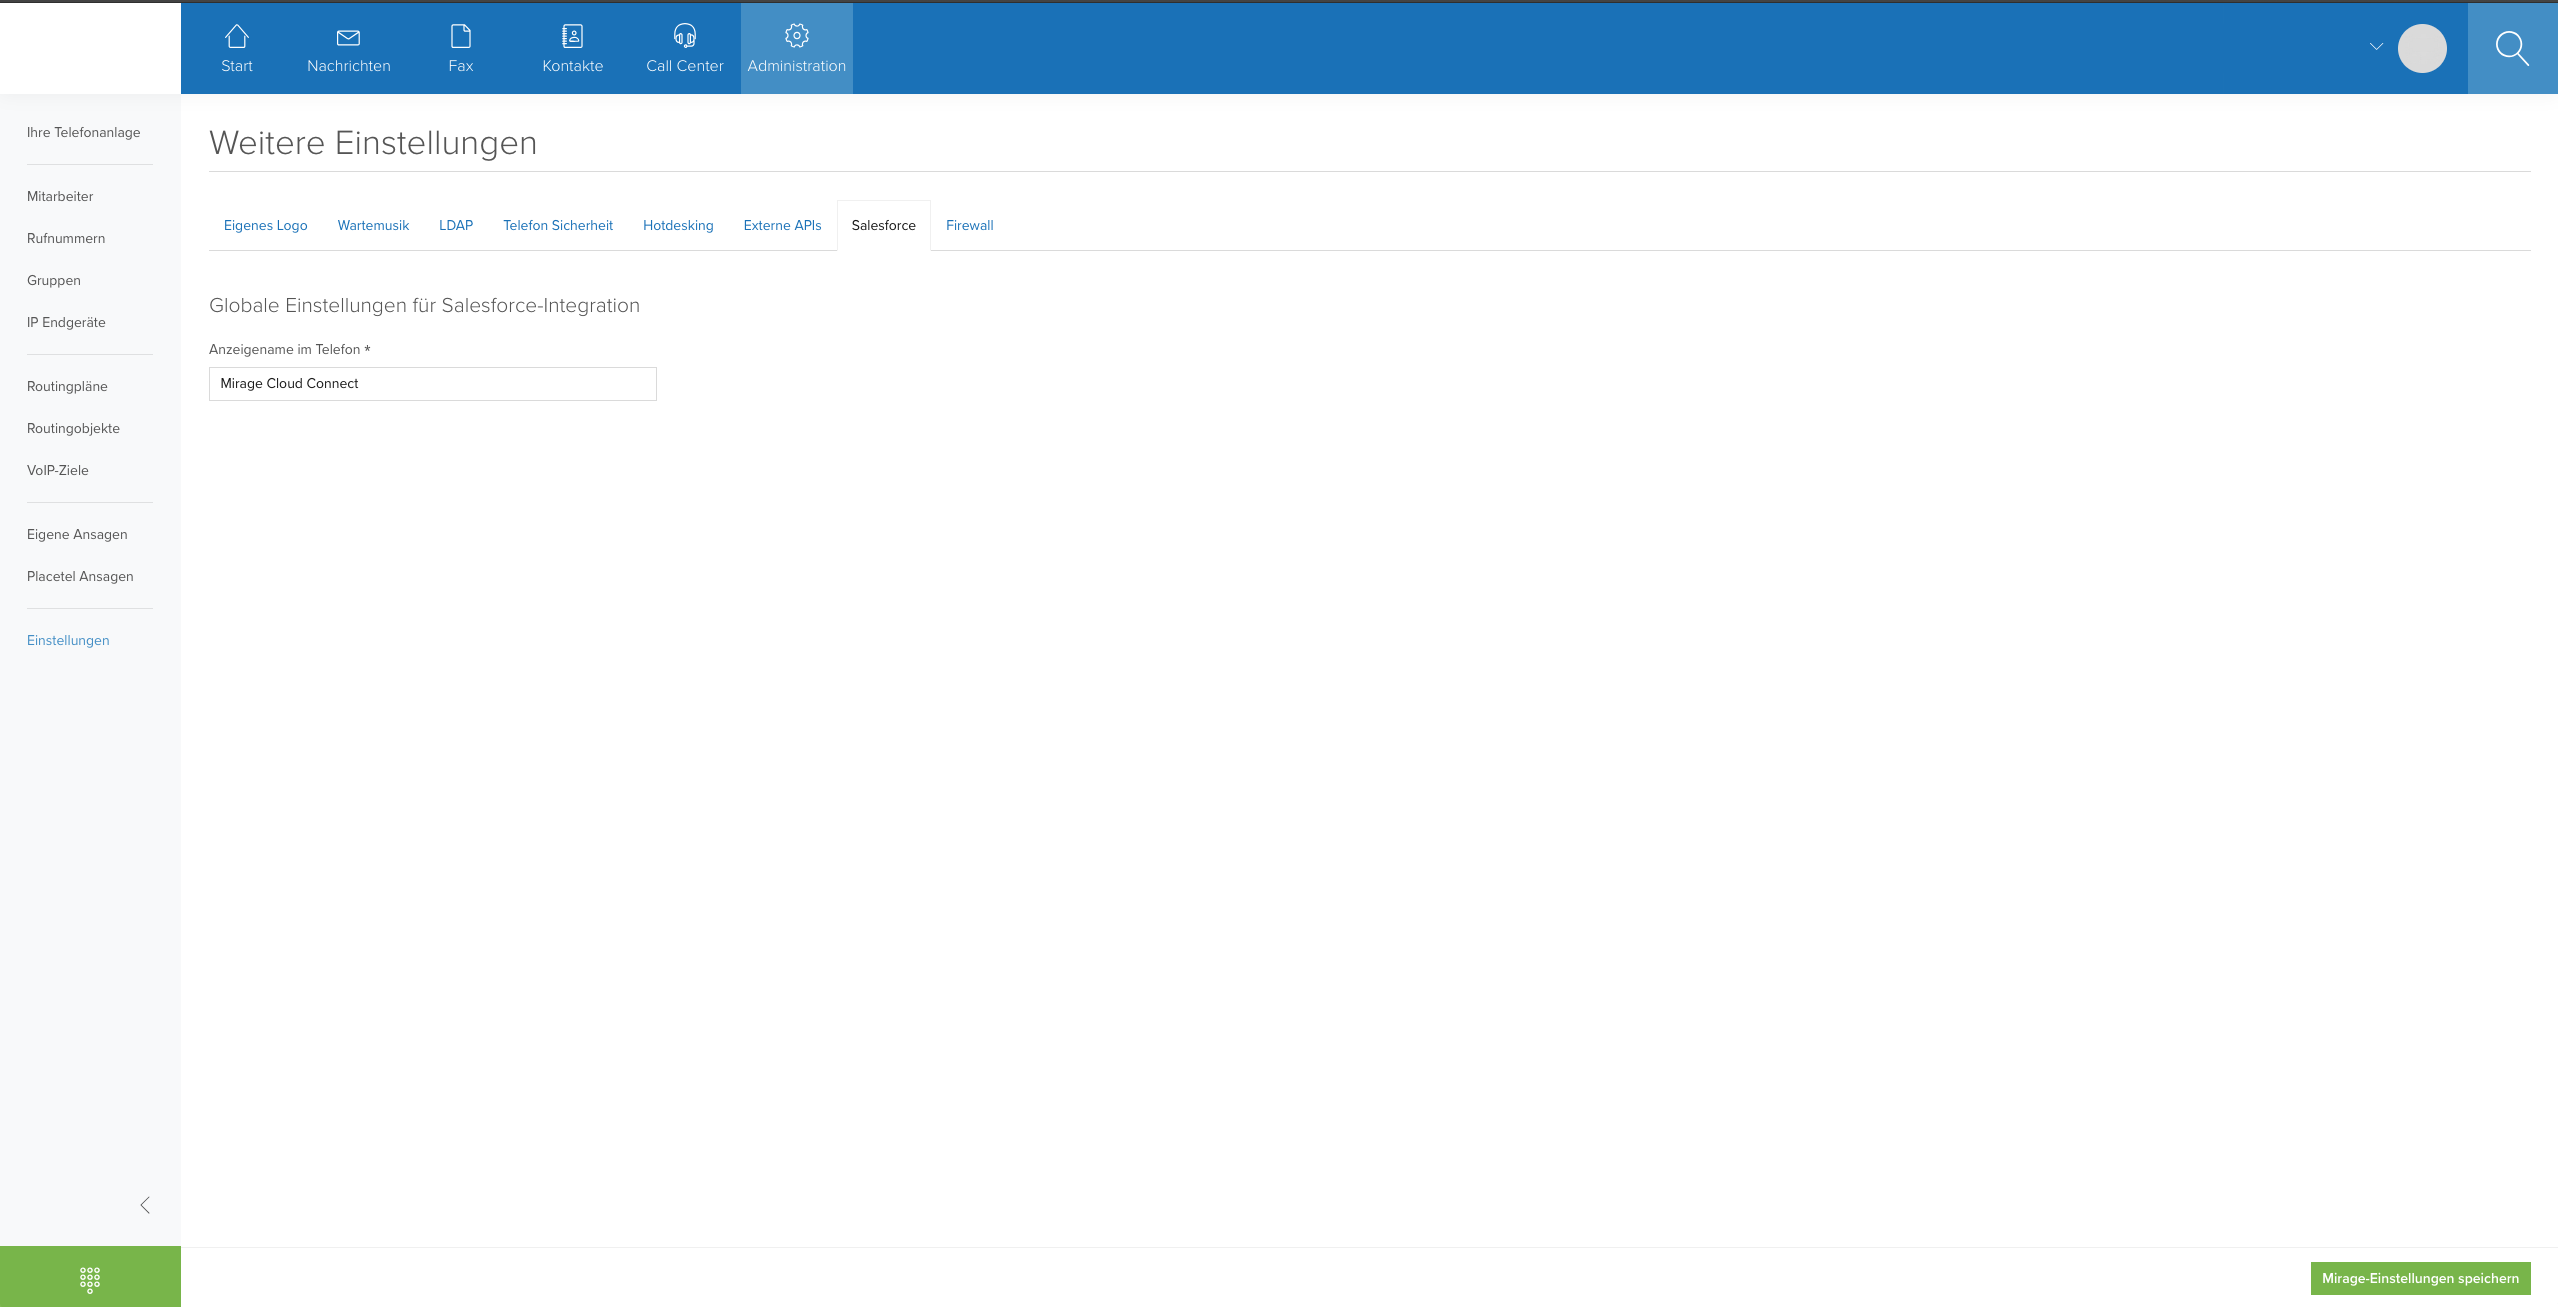
Task: Click the user avatar circle
Action: pos(2422,48)
